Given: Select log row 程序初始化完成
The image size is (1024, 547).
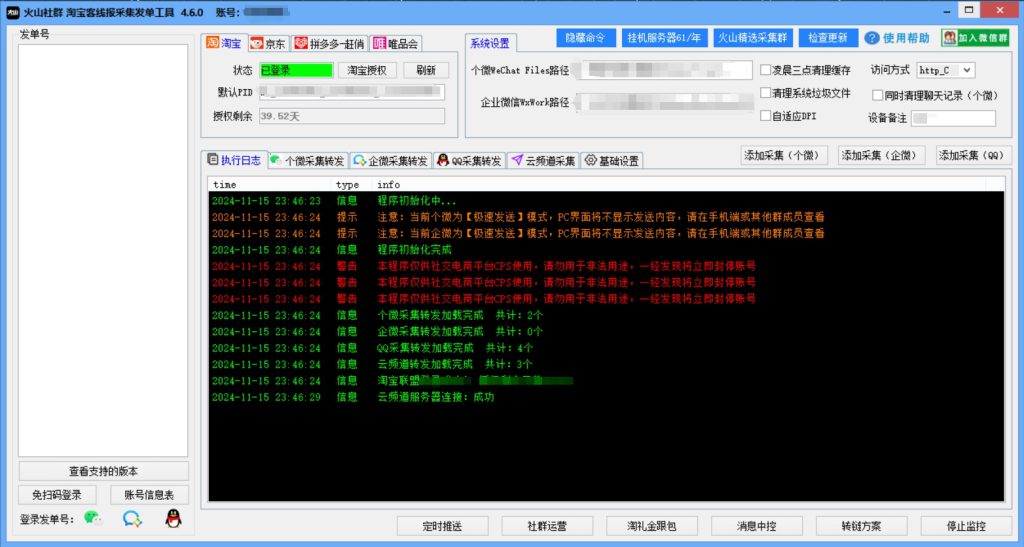Looking at the screenshot, I should [606, 249].
